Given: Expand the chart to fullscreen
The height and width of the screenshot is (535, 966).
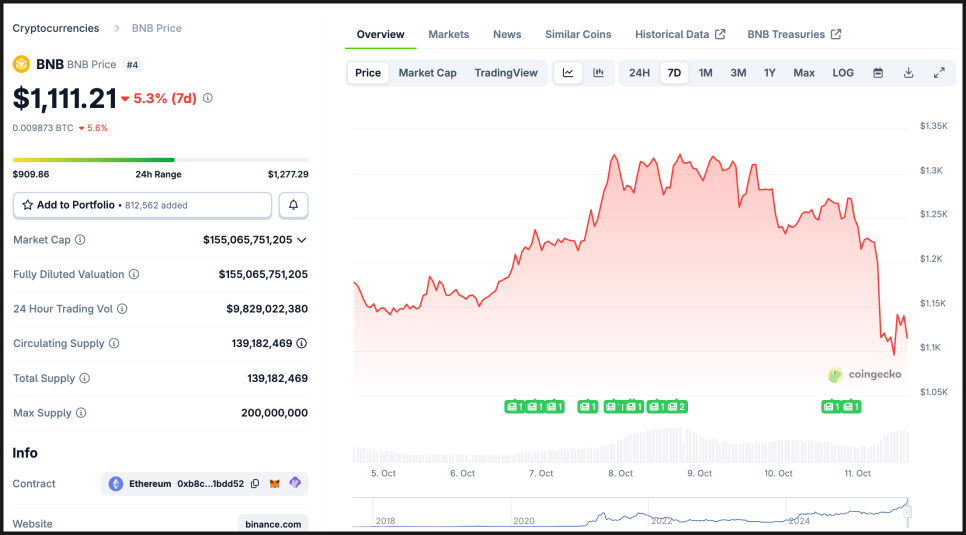Looking at the screenshot, I should click(x=939, y=73).
